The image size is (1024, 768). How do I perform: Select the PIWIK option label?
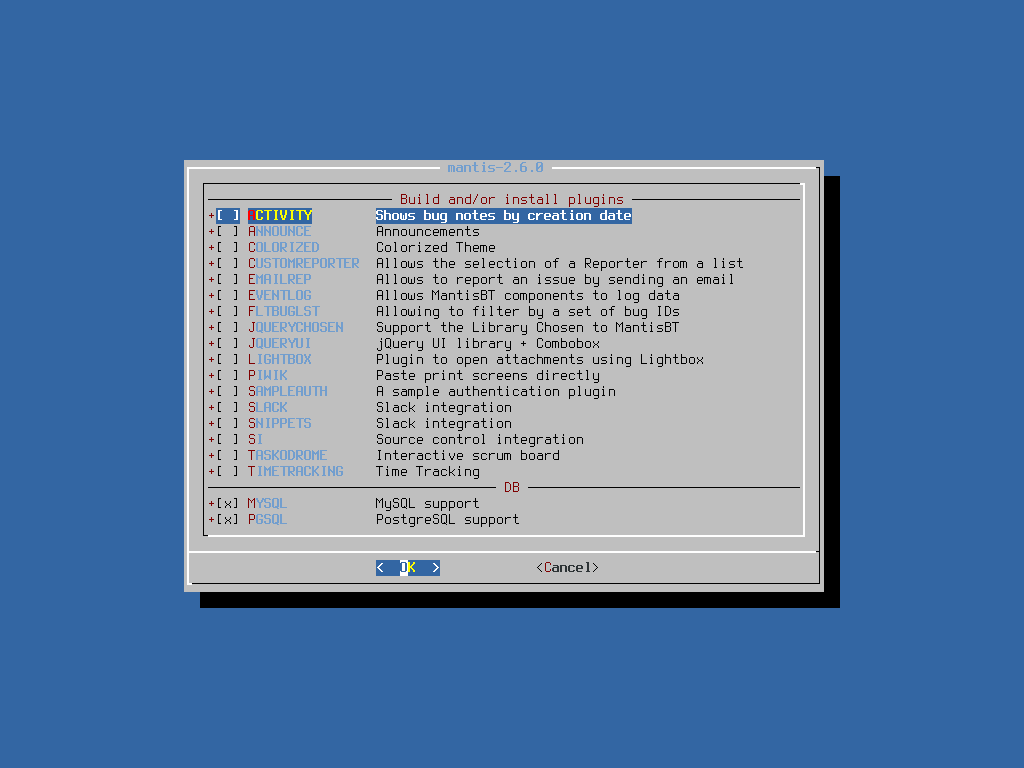point(268,376)
